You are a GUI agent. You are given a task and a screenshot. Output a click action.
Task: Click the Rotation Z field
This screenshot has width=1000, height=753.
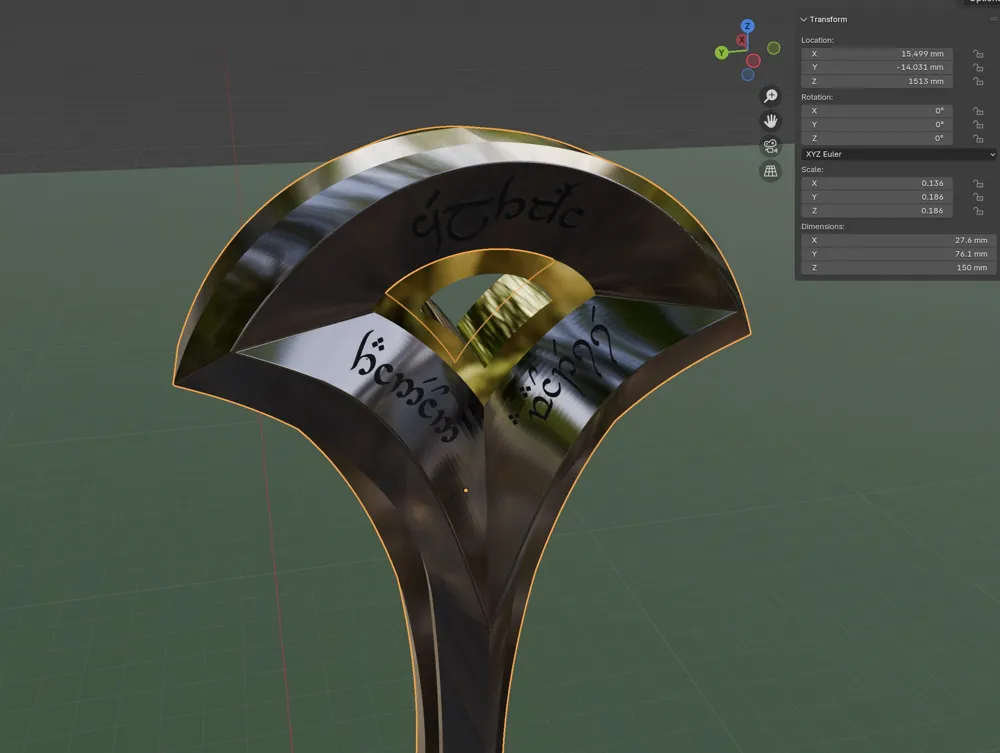[877, 138]
